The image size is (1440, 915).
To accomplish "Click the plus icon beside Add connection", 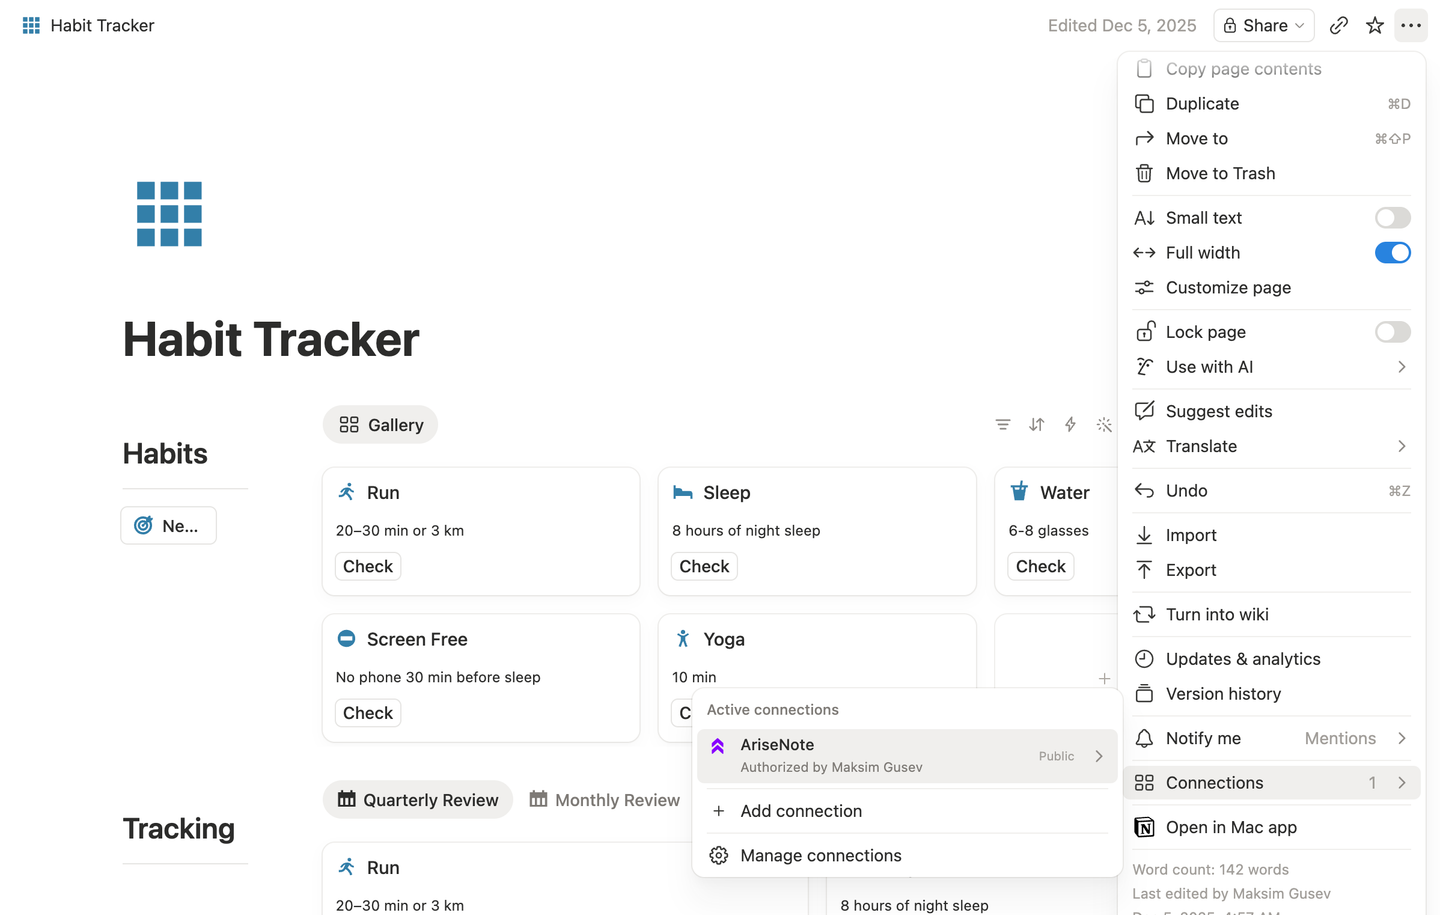I will tap(719, 811).
